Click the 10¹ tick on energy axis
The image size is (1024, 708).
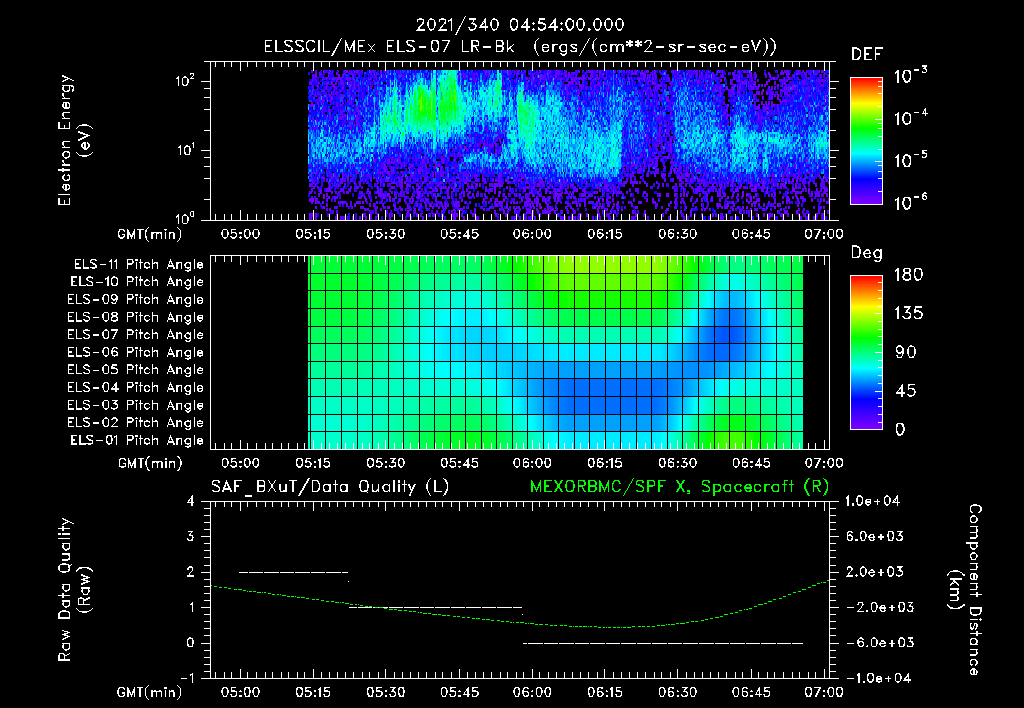(185, 150)
